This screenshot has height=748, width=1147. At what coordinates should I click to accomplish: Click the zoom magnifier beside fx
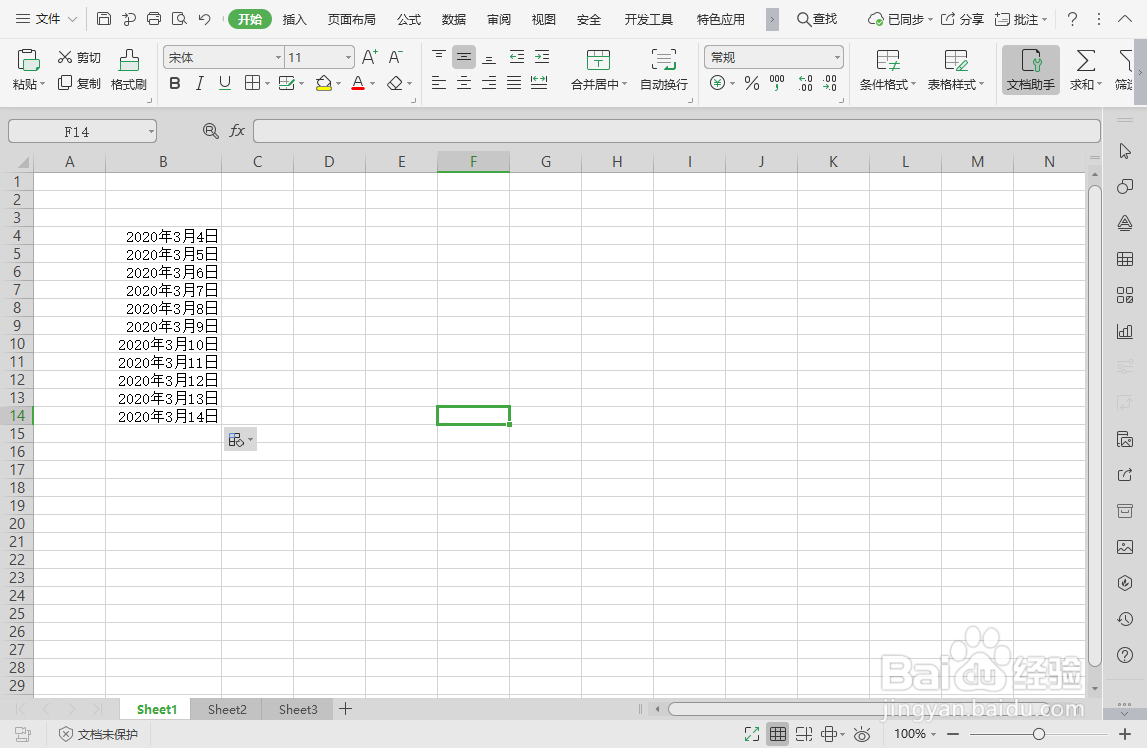click(211, 131)
